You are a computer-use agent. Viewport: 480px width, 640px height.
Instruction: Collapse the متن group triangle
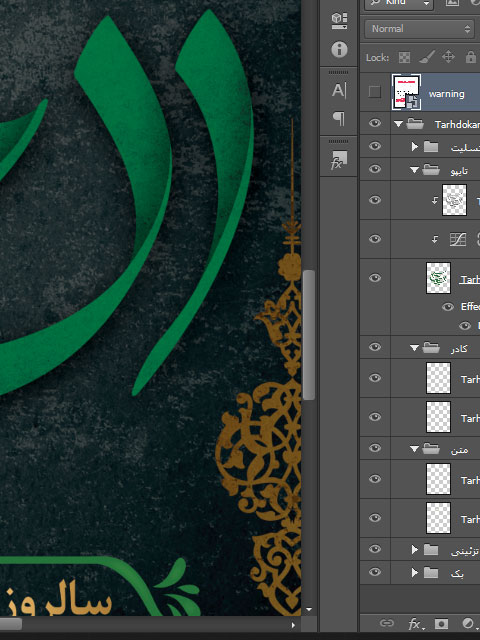[414, 449]
